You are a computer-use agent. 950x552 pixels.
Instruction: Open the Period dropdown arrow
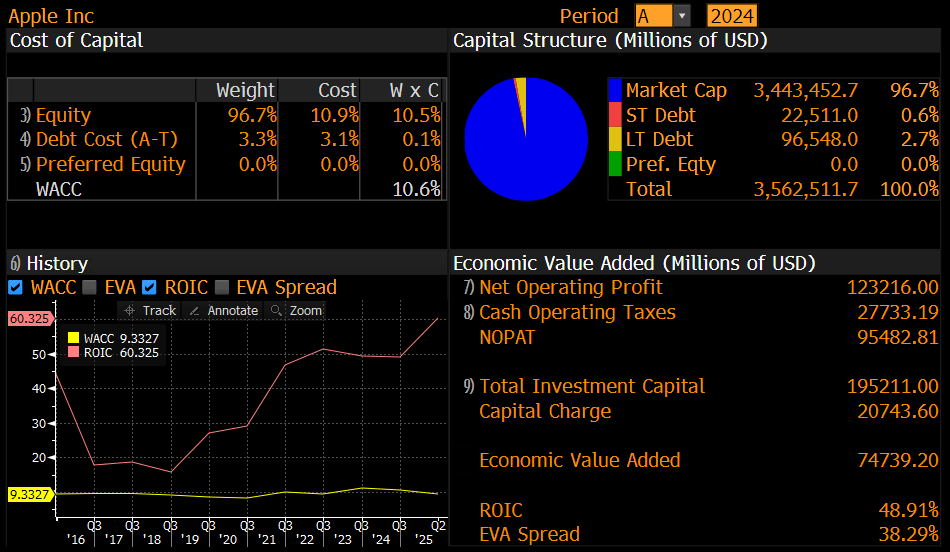(682, 16)
